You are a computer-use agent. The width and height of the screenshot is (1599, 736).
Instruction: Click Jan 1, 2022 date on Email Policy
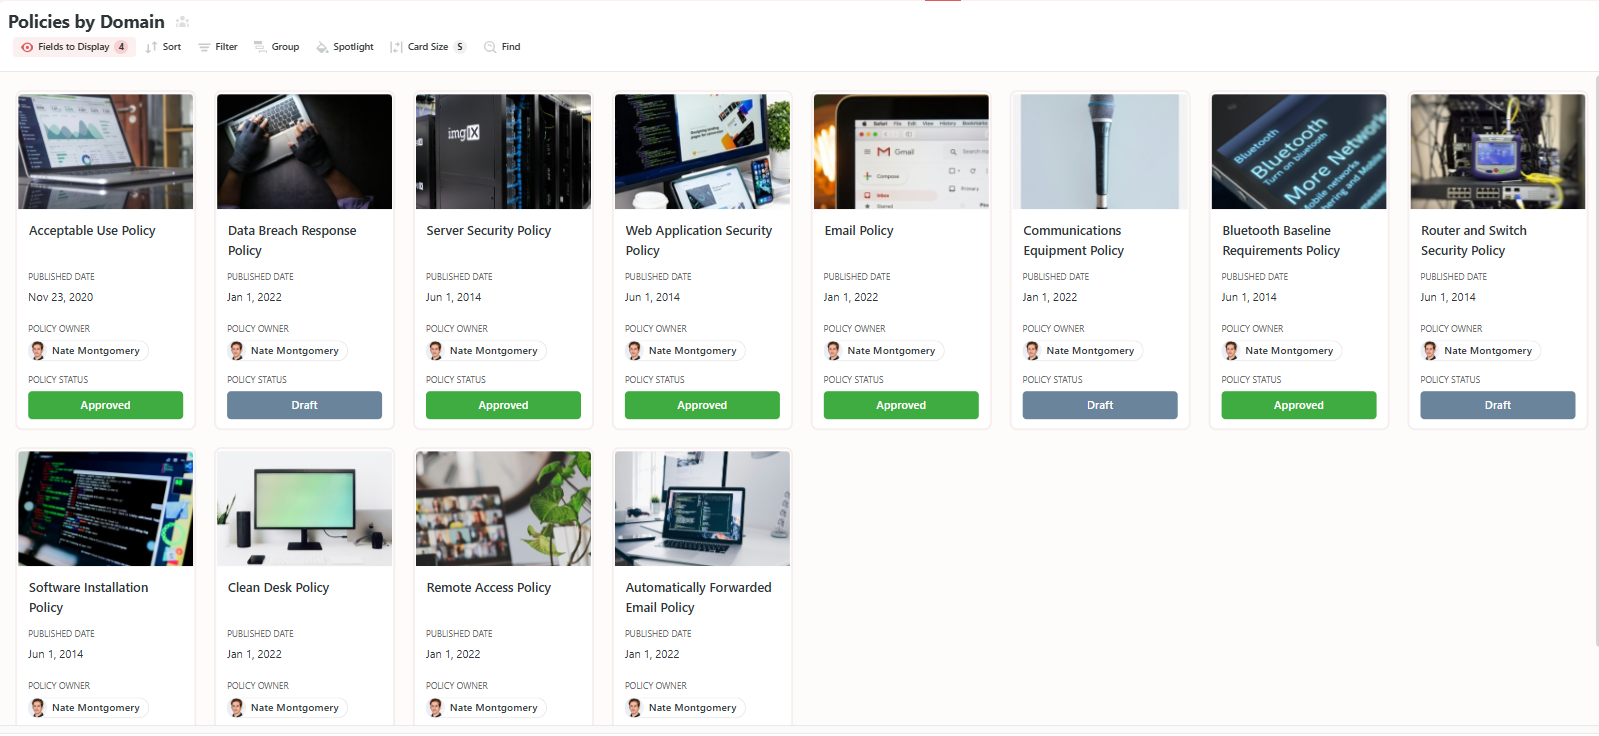click(x=851, y=297)
